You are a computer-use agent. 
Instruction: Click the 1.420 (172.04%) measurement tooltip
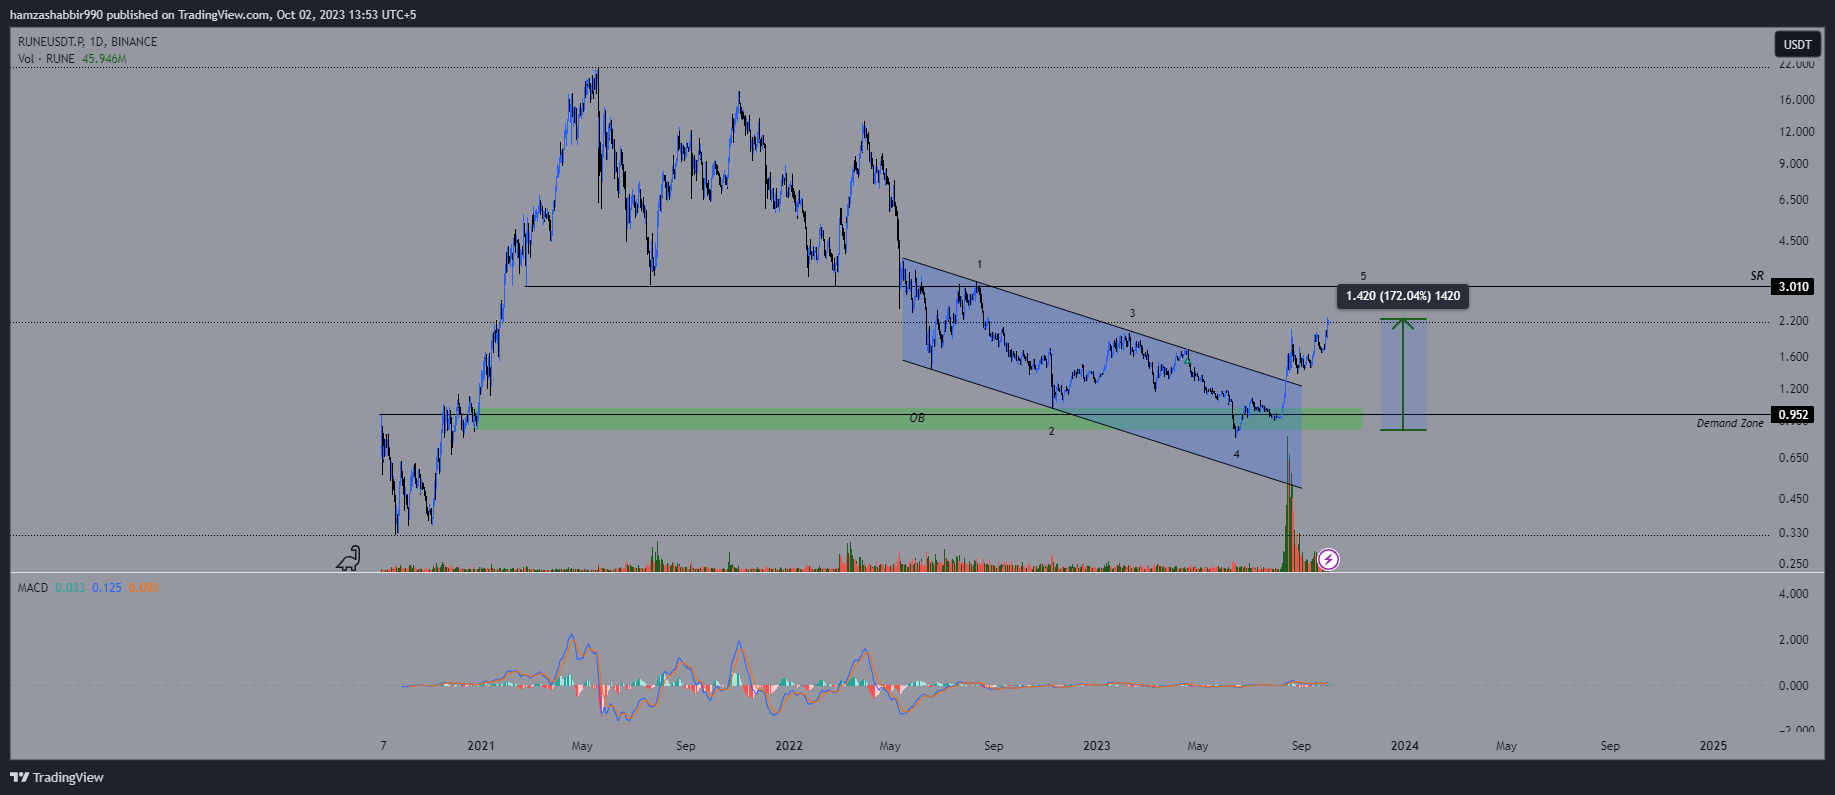pyautogui.click(x=1403, y=296)
